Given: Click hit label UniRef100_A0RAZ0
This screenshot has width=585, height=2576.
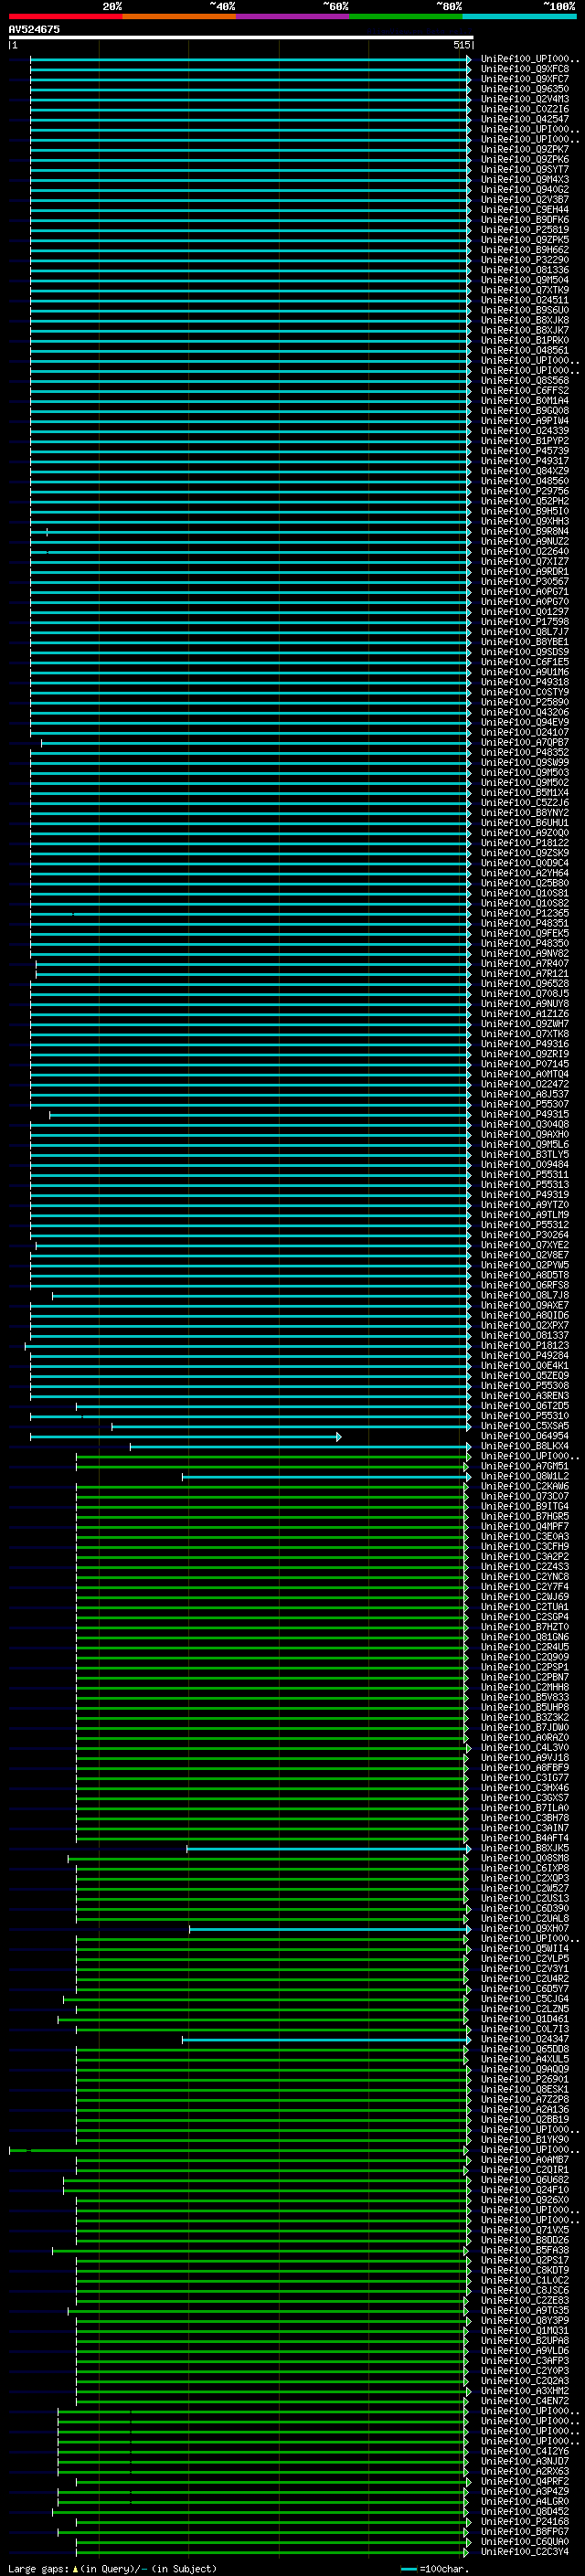Looking at the screenshot, I should (x=525, y=1737).
